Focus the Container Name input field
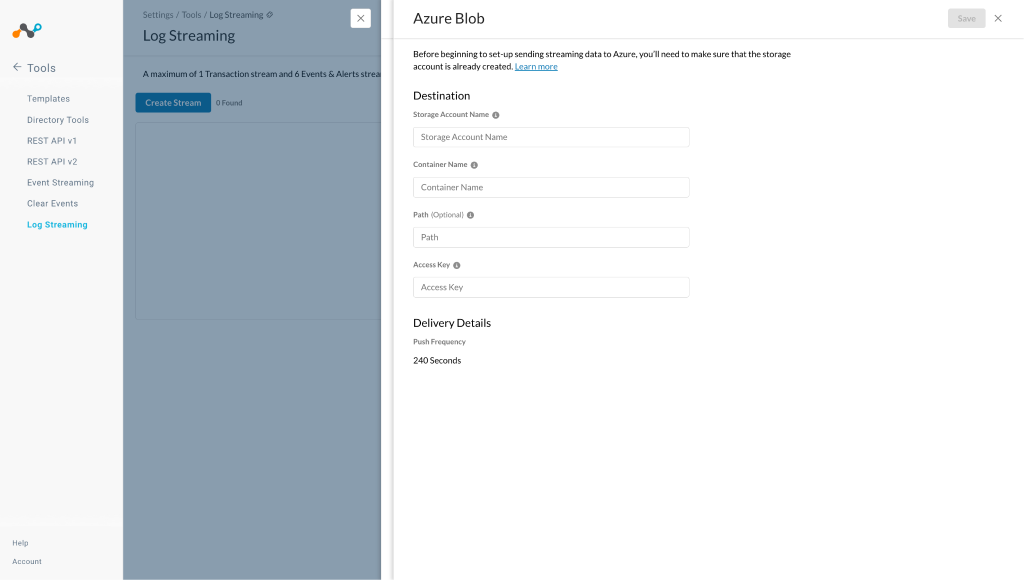Screen dimensions: 1024x580 pos(551,187)
